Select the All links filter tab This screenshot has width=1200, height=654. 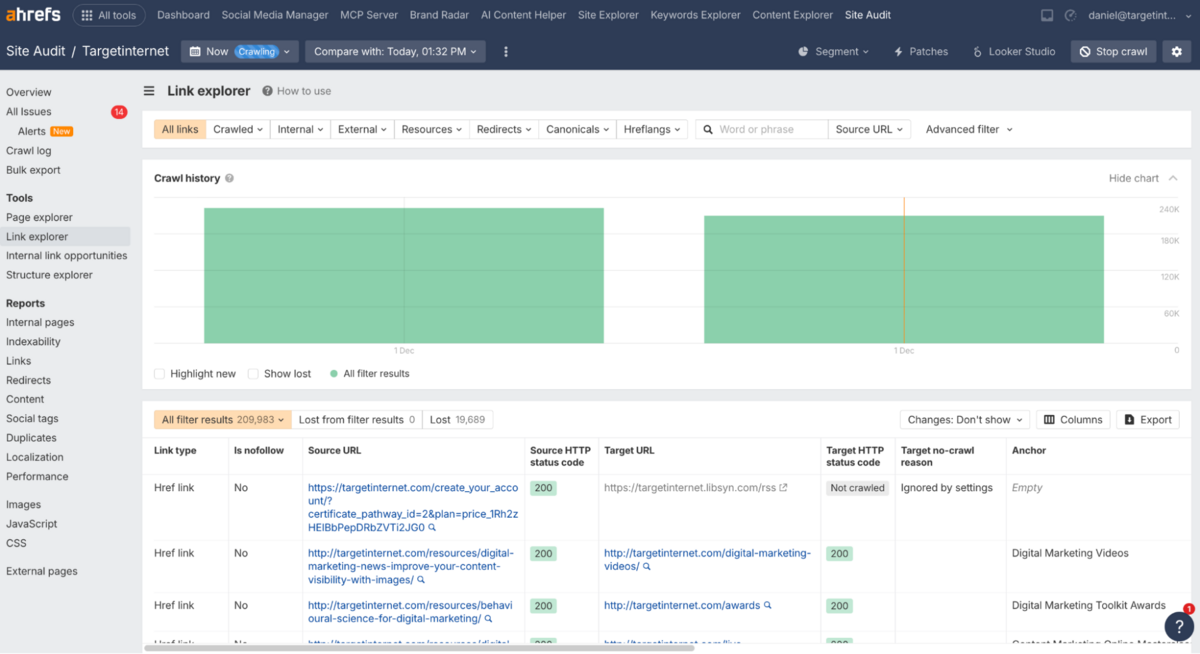[180, 129]
